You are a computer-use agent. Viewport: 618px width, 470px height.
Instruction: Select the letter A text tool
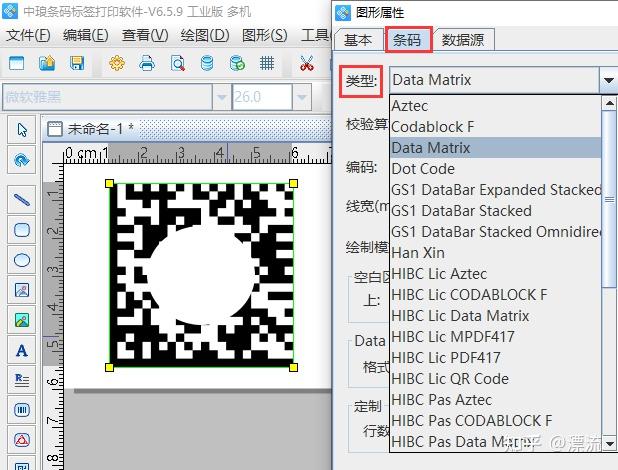point(22,350)
